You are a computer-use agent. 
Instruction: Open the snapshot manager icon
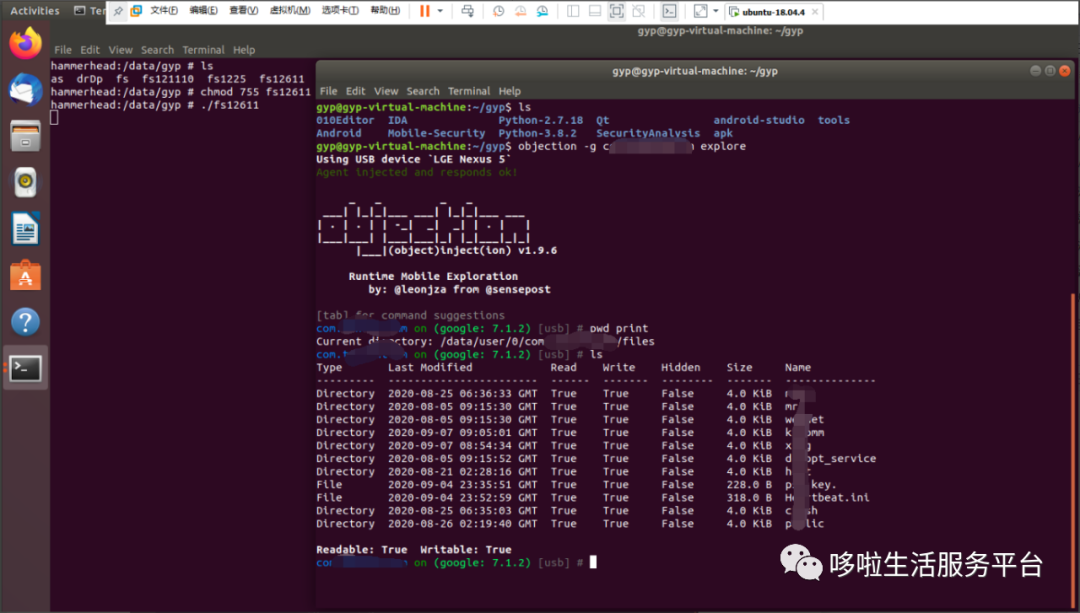click(x=542, y=11)
